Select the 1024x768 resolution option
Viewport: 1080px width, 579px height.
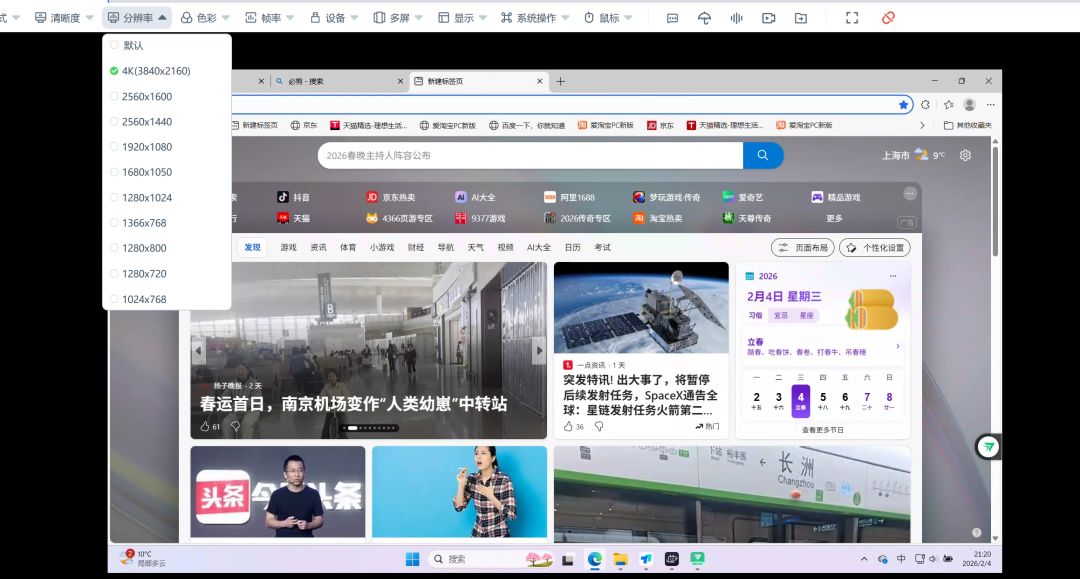click(144, 299)
